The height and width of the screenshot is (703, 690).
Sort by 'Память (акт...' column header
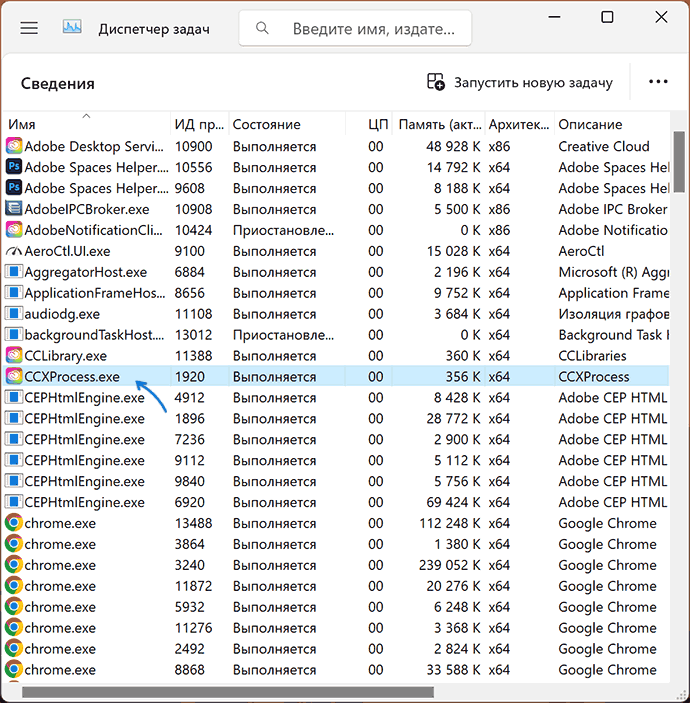439,124
